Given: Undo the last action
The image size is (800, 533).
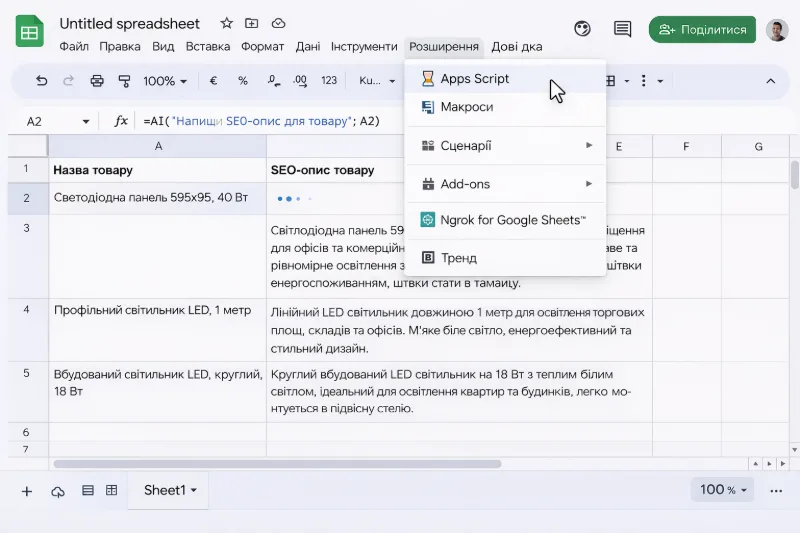Looking at the screenshot, I should [41, 81].
